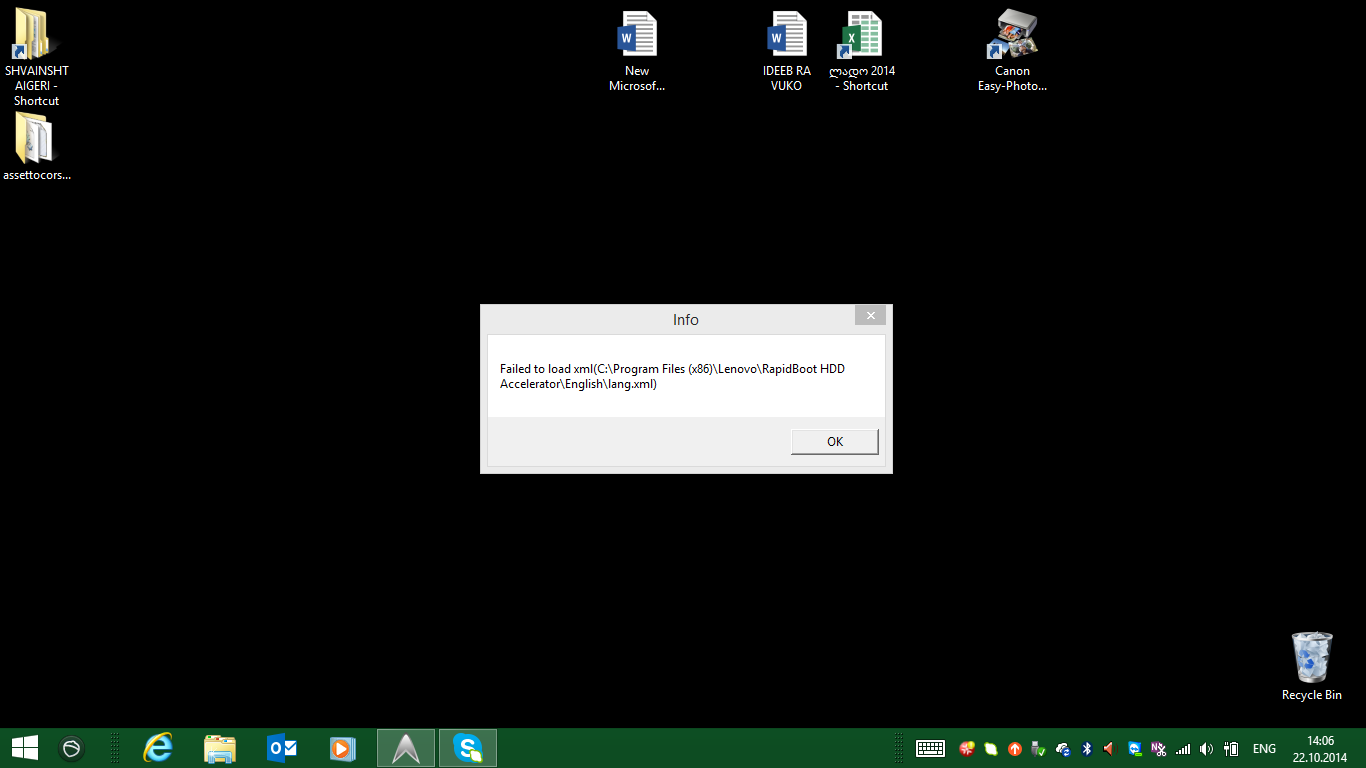Open the touch keyboard from the taskbar
Viewport: 1366px width, 768px height.
tap(930, 748)
